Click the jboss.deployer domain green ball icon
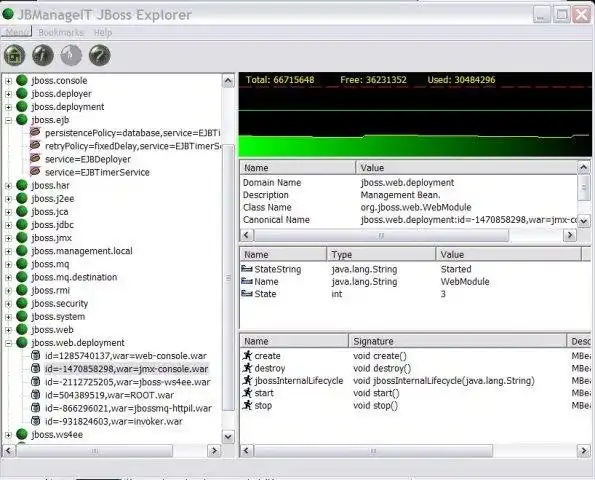 (x=22, y=93)
